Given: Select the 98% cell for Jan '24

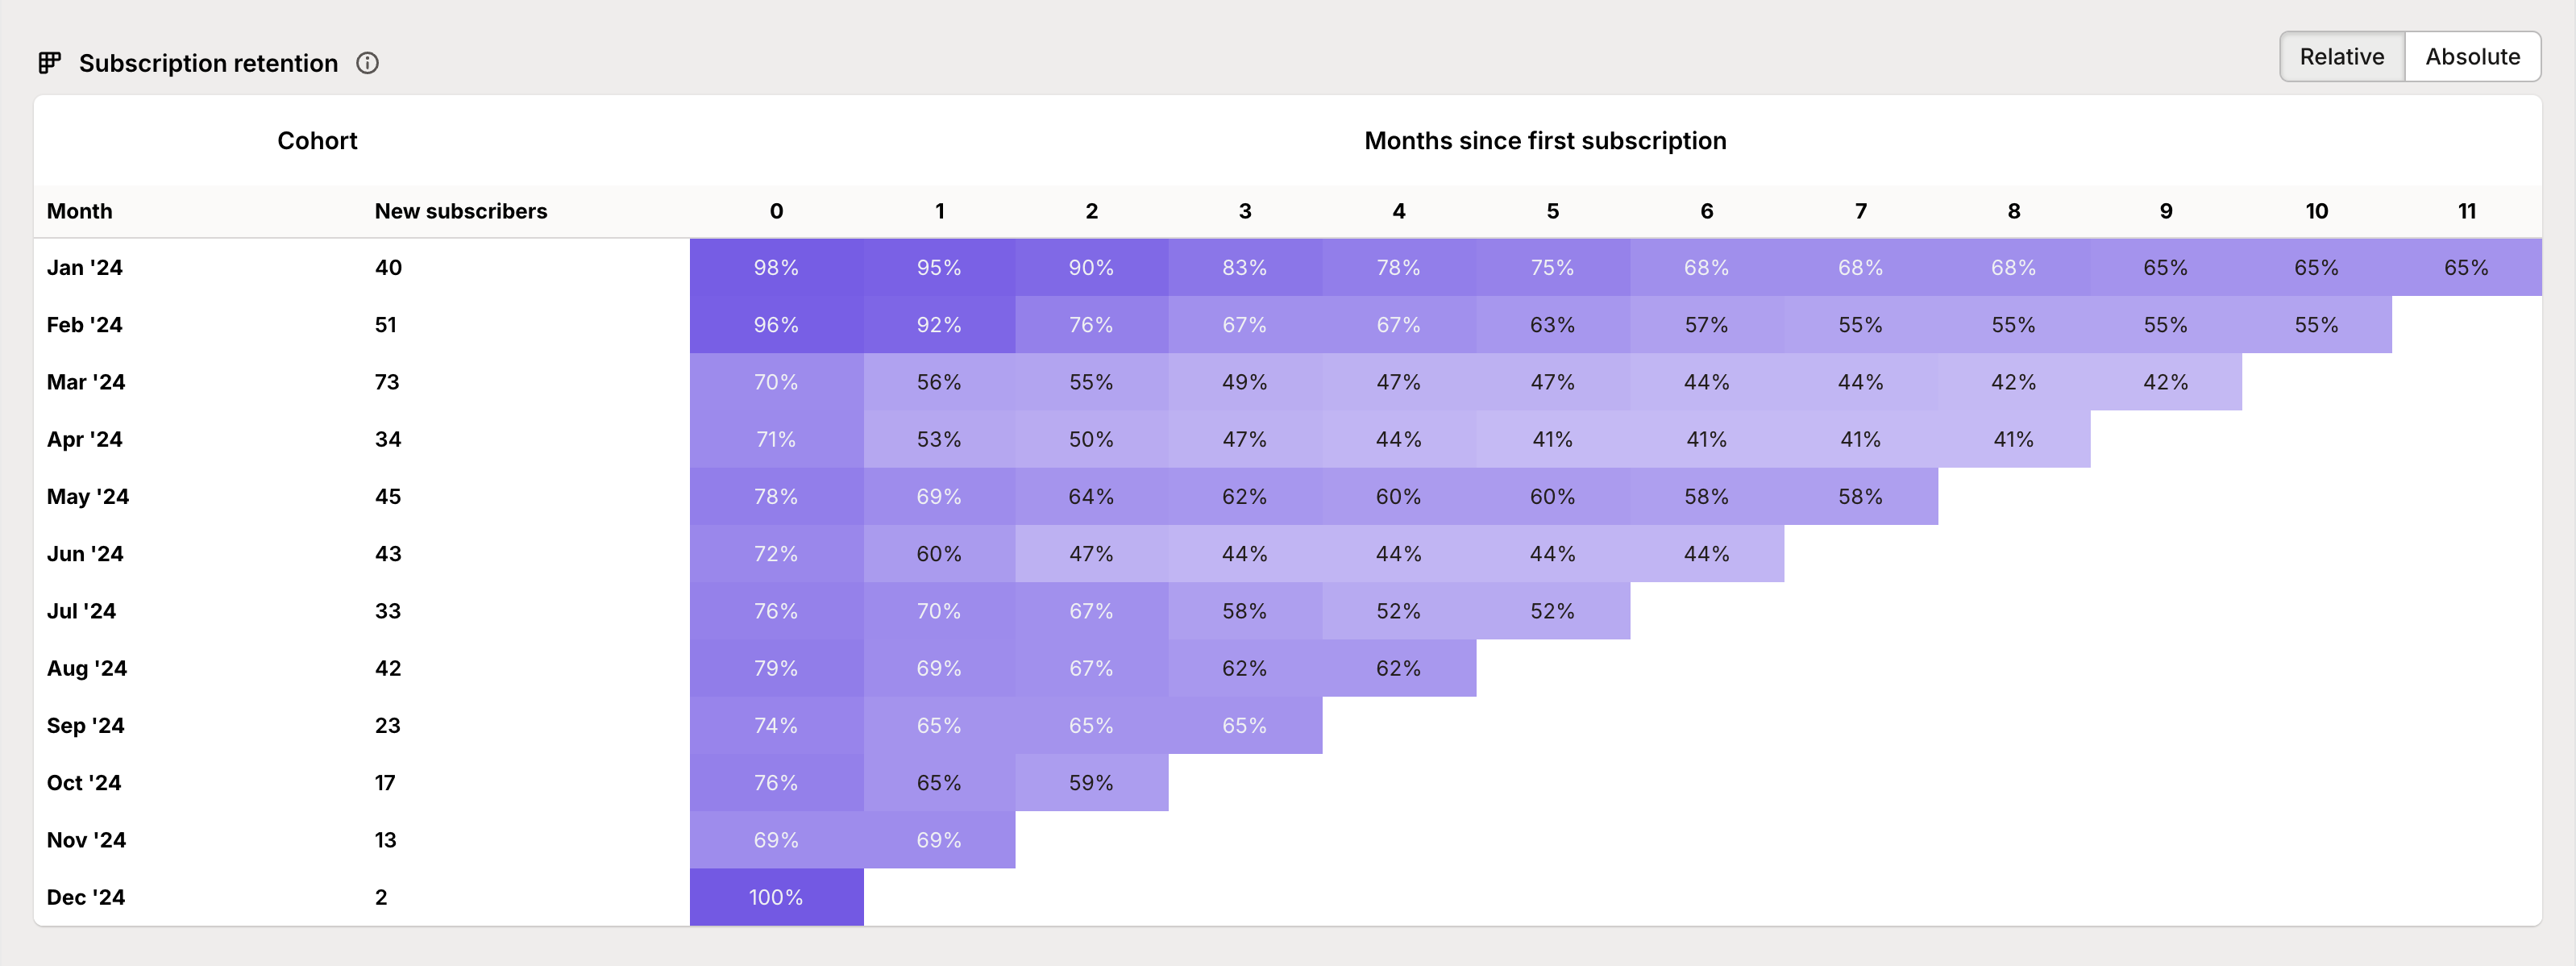Looking at the screenshot, I should [776, 267].
